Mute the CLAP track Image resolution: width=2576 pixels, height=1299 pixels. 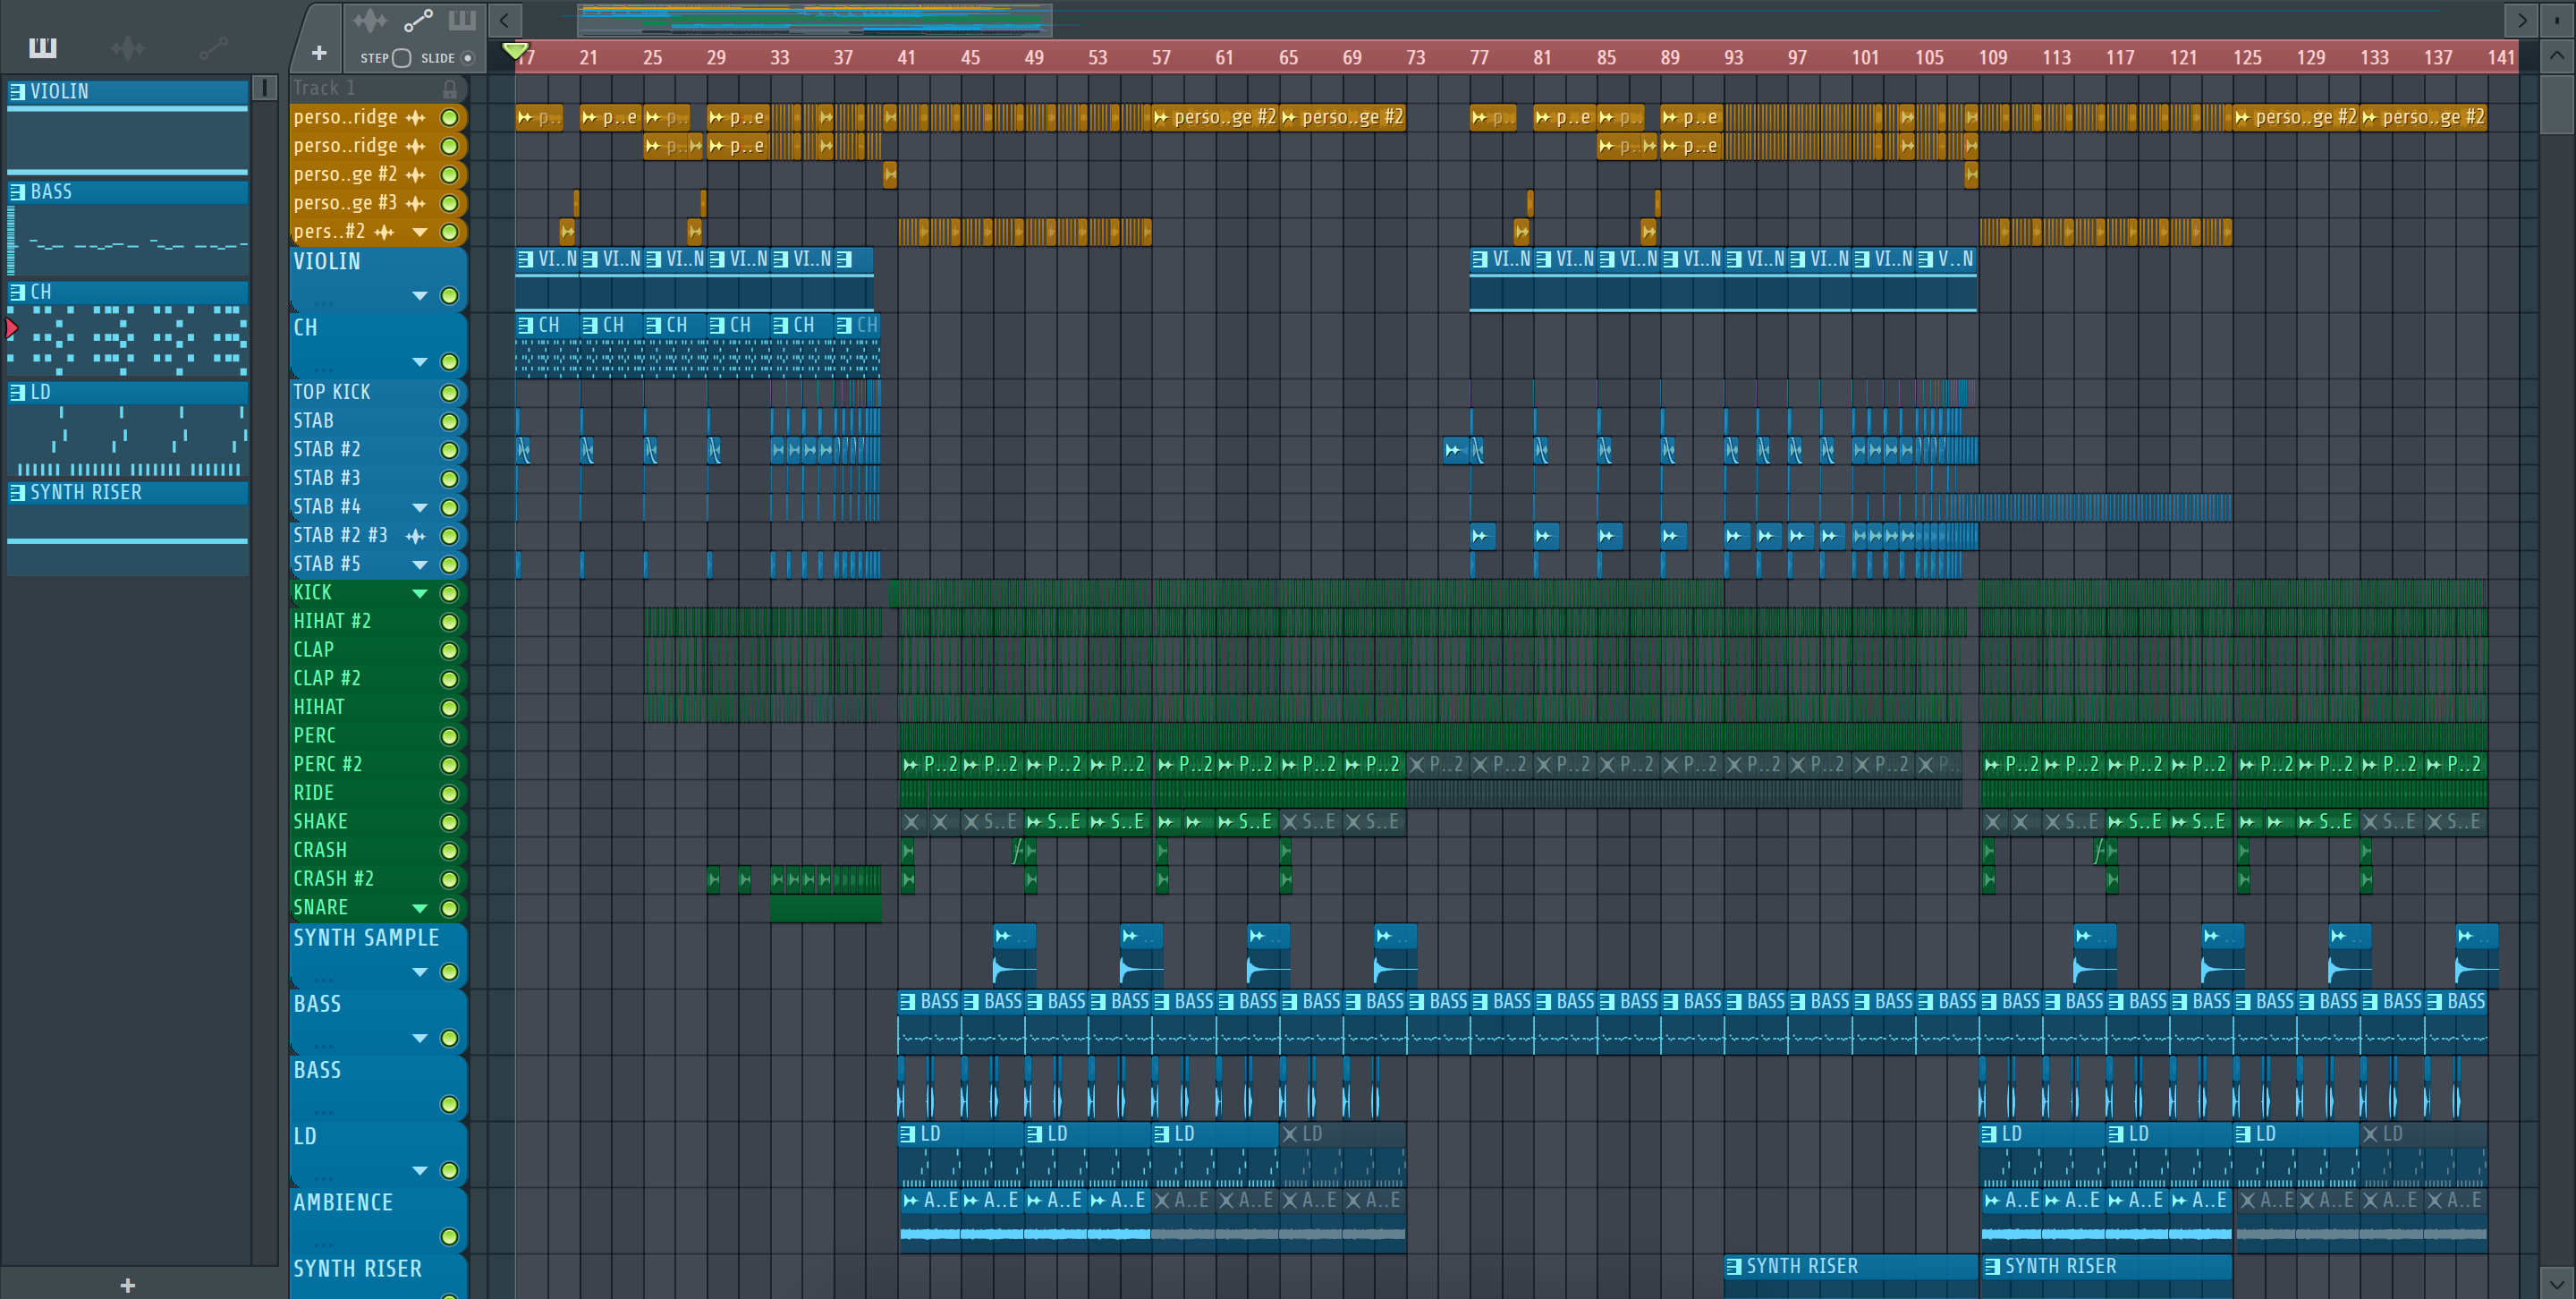tap(450, 650)
